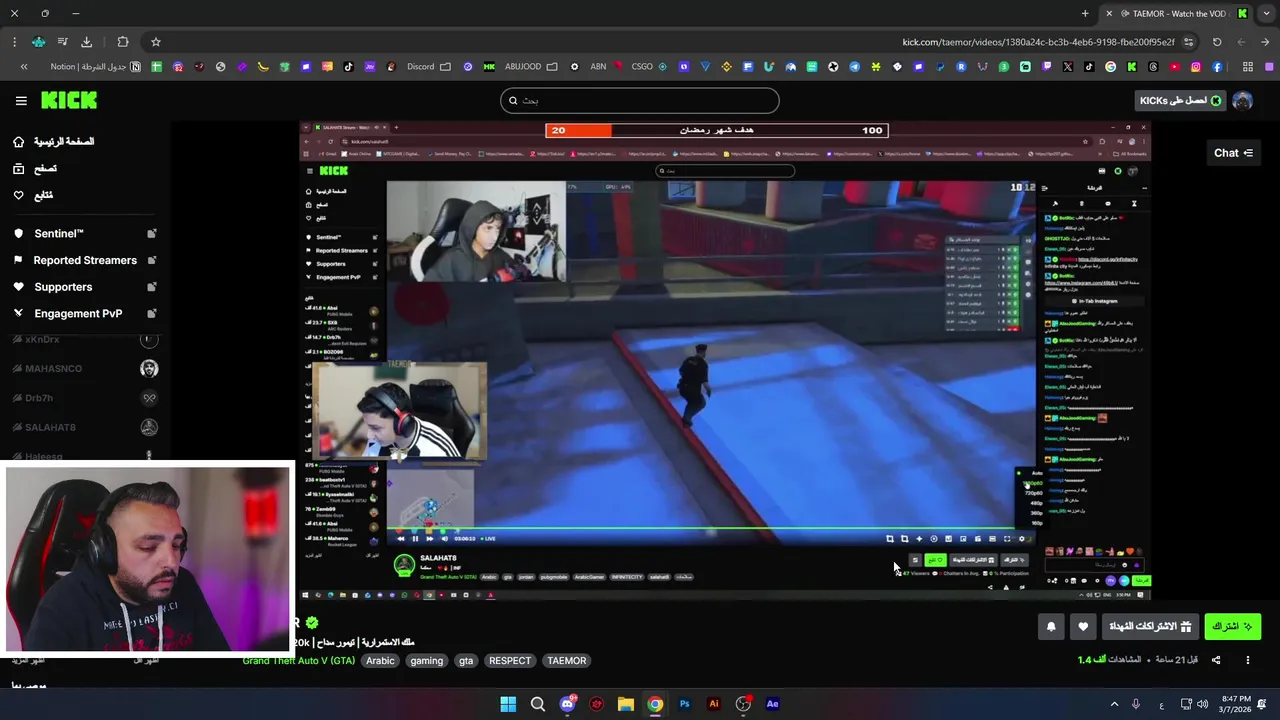Open the browser extensions puzzle icon
Viewport: 1280px width, 720px height.
[123, 42]
